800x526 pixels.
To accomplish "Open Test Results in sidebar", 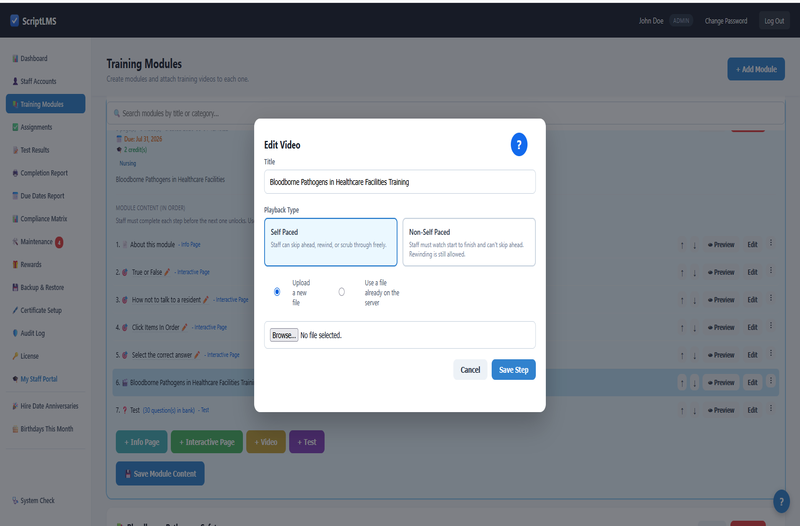I will 45,150.
